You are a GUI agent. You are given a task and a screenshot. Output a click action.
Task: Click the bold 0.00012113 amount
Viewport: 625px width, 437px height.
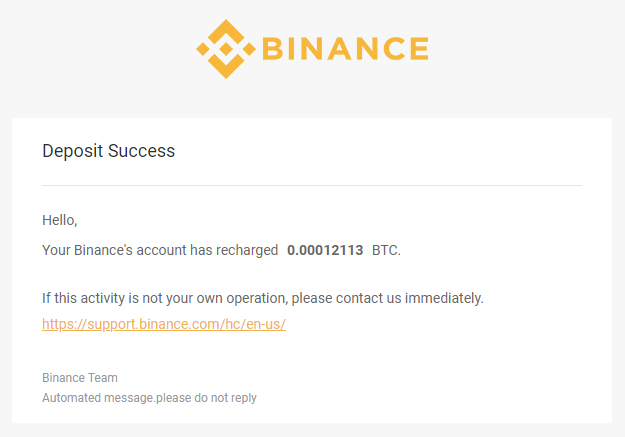325,250
